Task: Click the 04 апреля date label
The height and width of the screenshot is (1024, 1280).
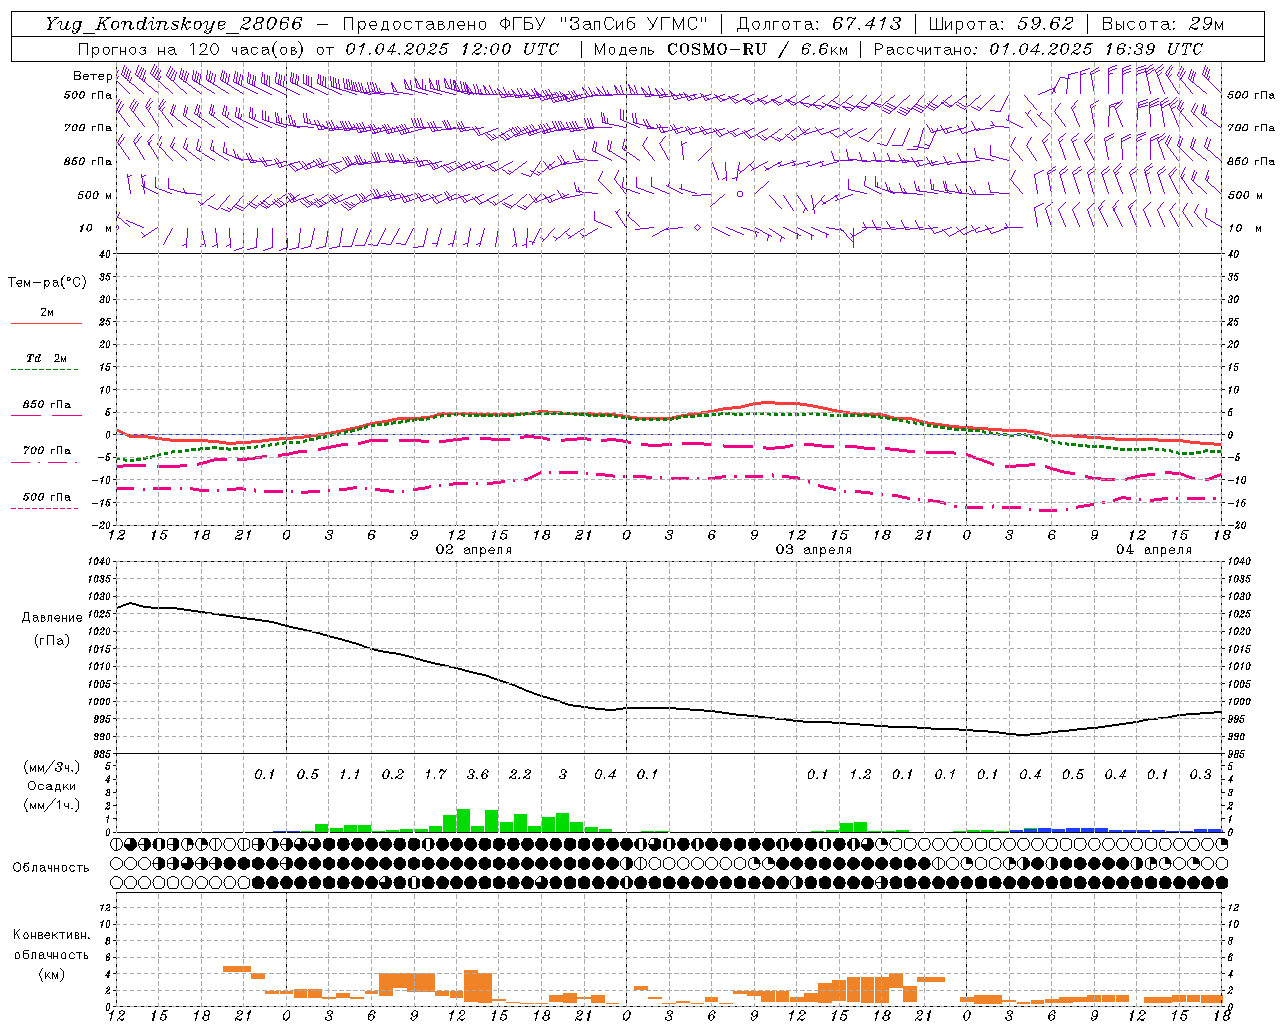Action: pyautogui.click(x=1154, y=550)
